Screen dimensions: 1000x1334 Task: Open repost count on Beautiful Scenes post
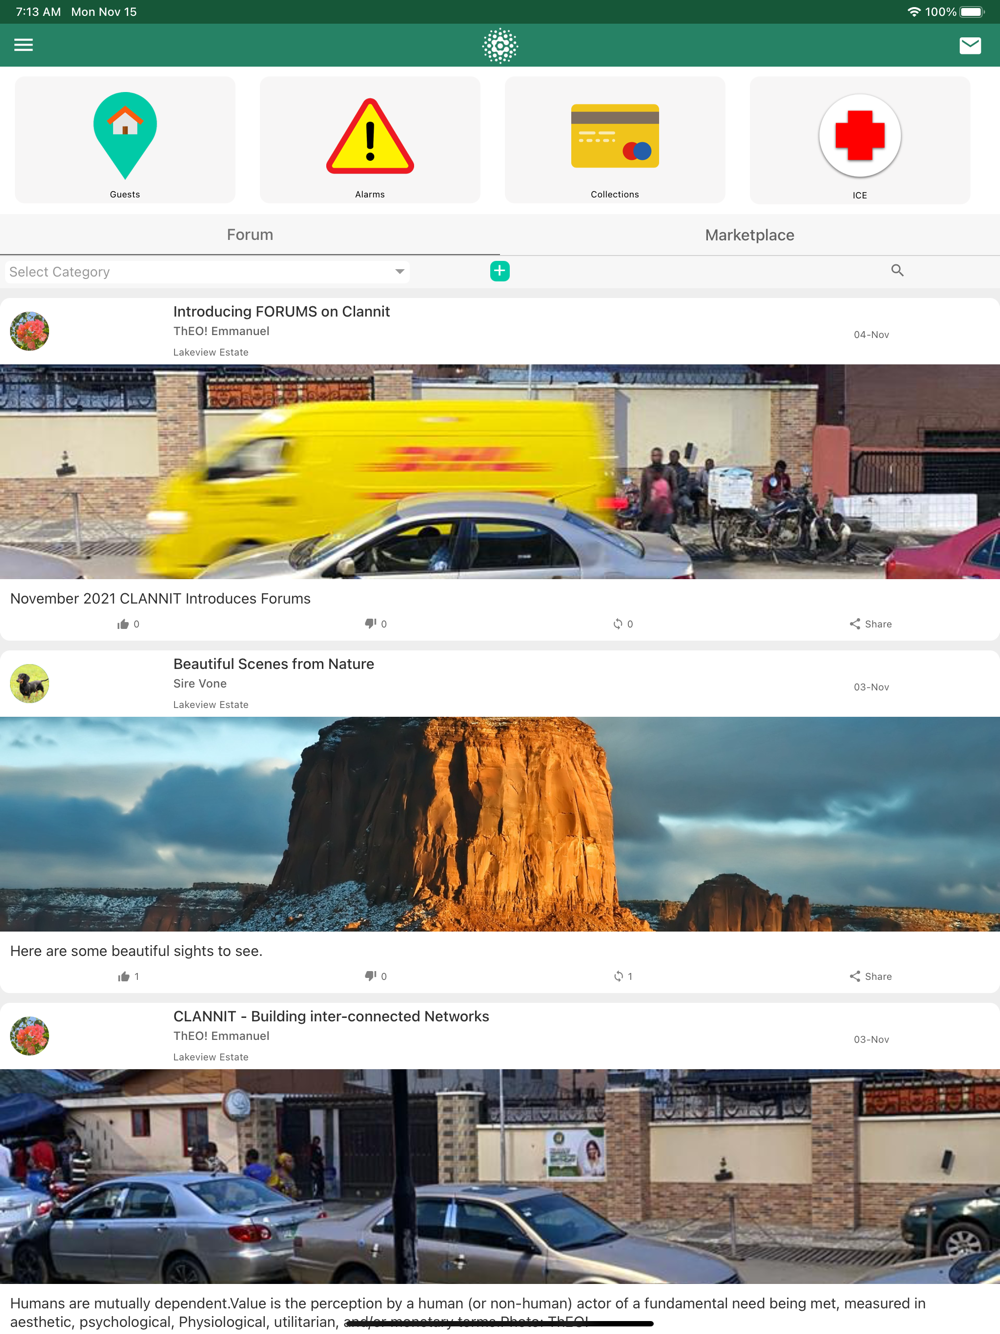coord(623,976)
